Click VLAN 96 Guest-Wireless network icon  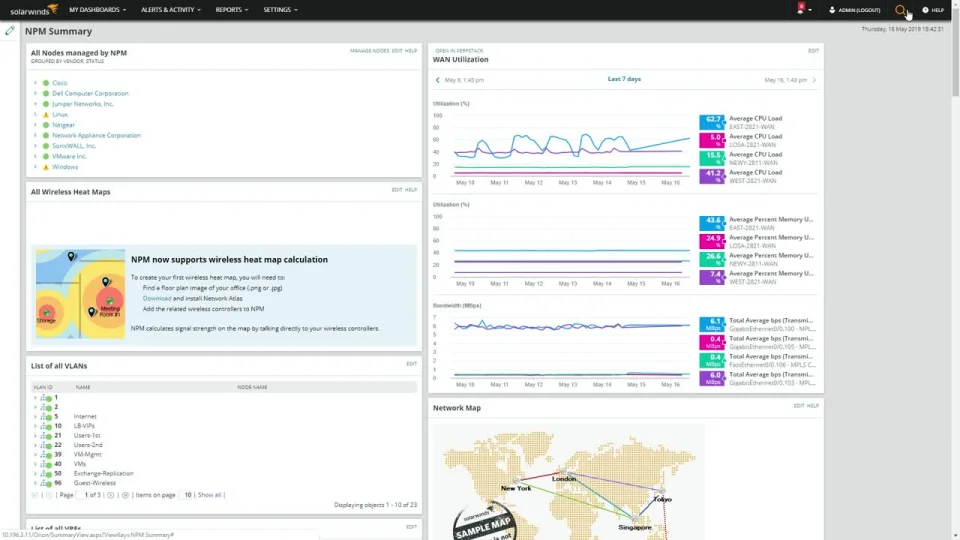(x=46, y=483)
